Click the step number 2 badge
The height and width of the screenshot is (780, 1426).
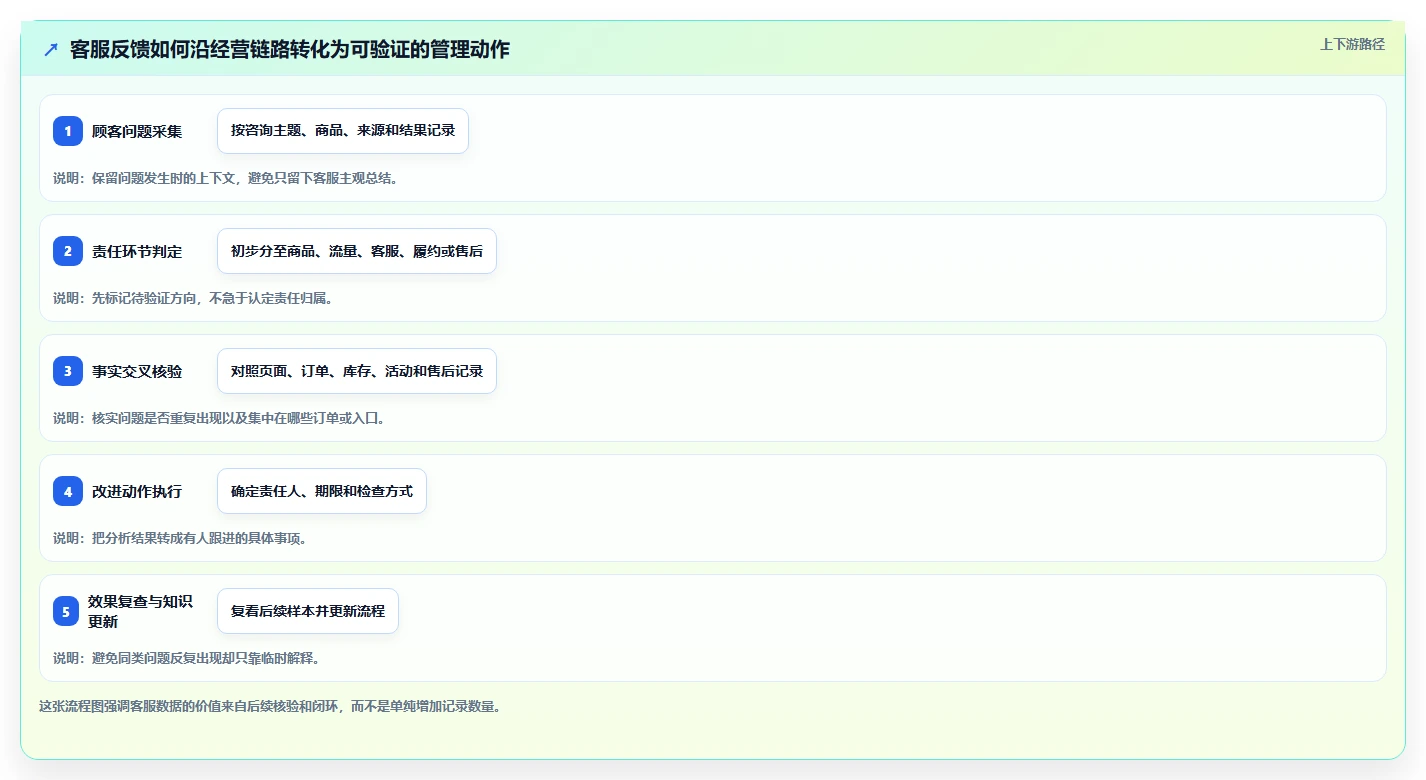tap(68, 251)
